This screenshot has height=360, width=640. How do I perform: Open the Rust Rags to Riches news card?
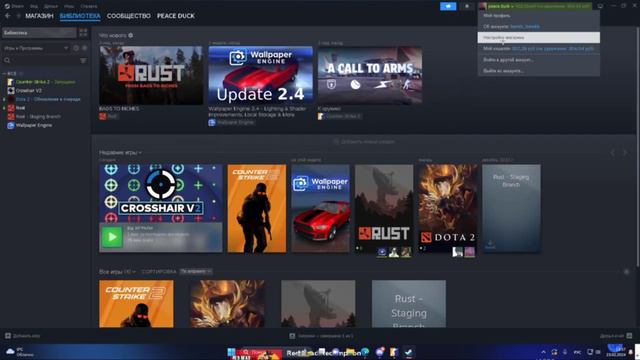[x=151, y=75]
